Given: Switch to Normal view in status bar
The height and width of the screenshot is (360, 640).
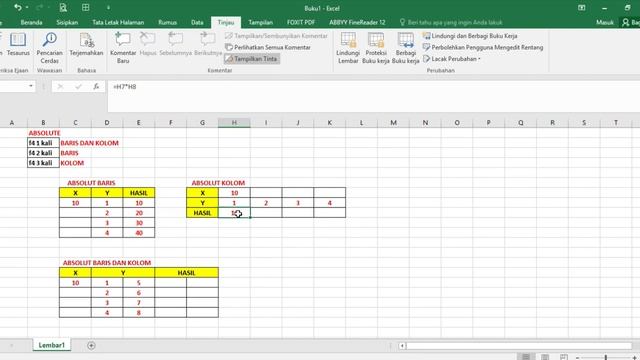Looking at the screenshot, I should 526,357.
